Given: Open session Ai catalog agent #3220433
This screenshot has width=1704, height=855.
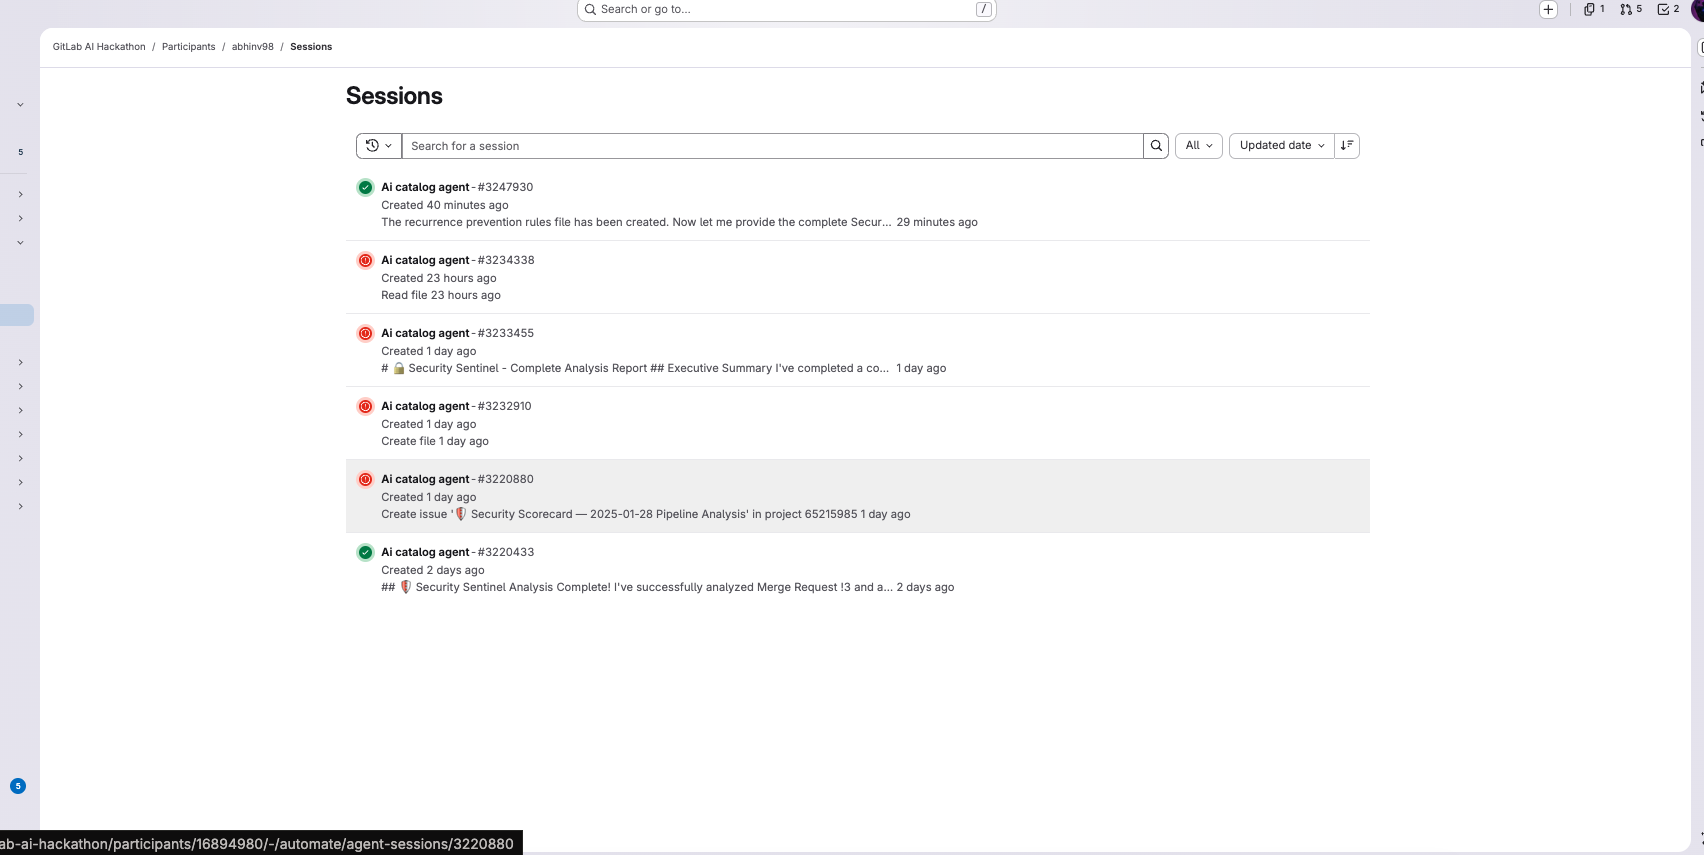Looking at the screenshot, I should pyautogui.click(x=457, y=552).
